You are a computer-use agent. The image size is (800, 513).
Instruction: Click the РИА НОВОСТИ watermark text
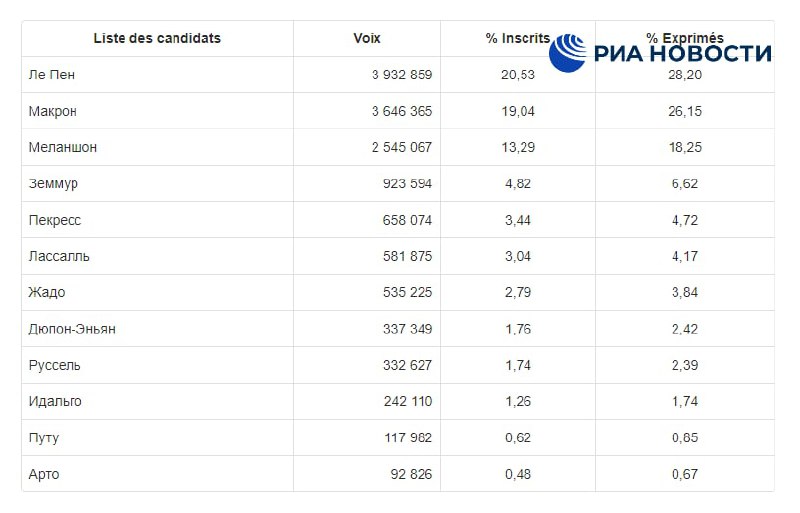[683, 54]
